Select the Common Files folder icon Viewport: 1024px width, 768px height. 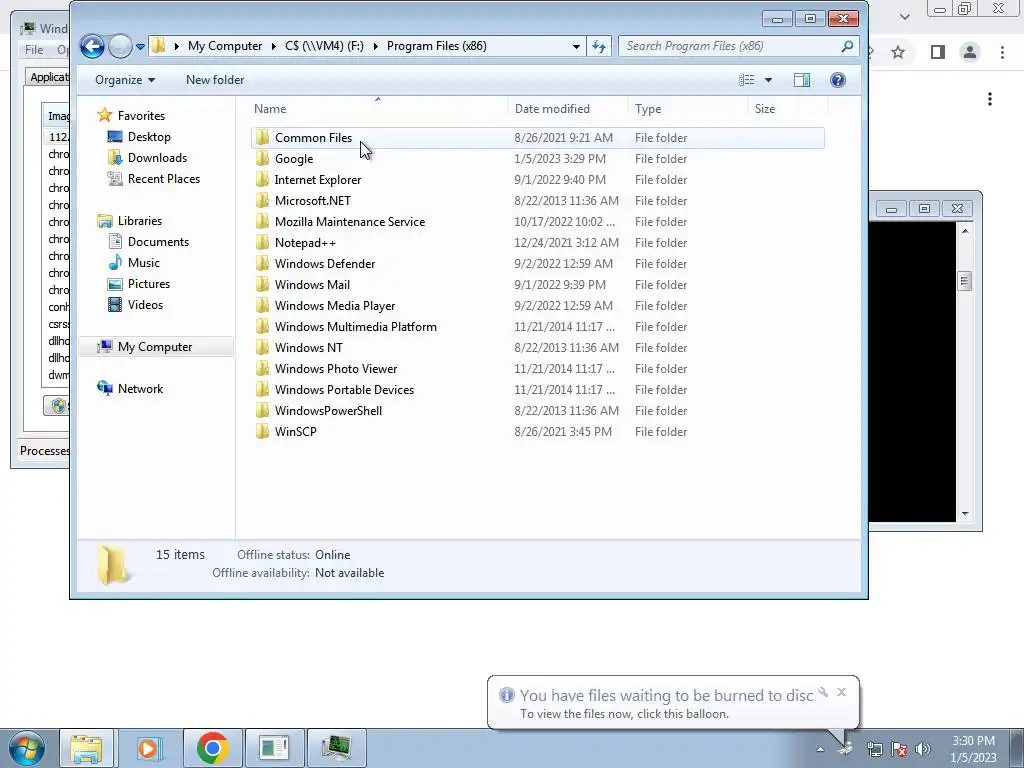pyautogui.click(x=263, y=138)
